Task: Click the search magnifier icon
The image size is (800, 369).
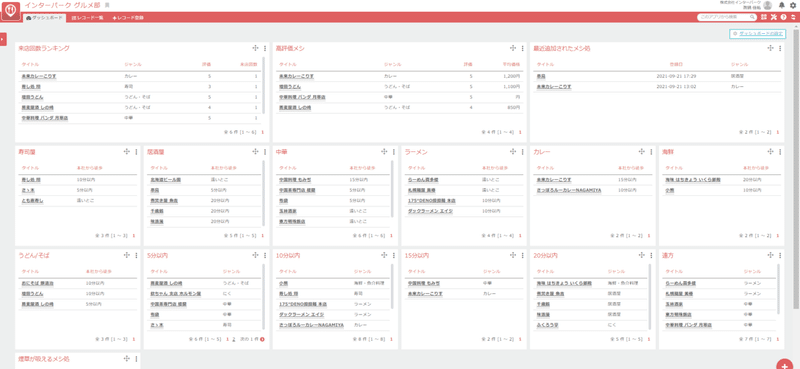Action: (x=752, y=17)
